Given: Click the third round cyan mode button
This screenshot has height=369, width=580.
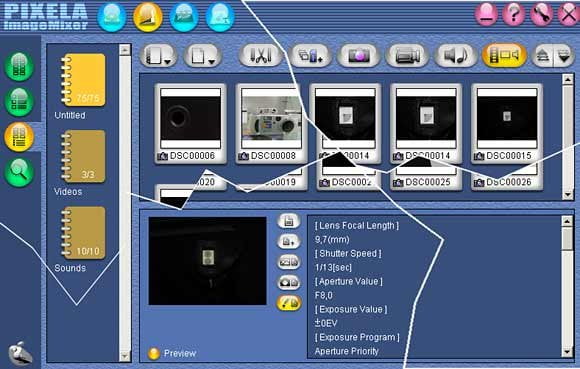Looking at the screenshot, I should tap(184, 17).
